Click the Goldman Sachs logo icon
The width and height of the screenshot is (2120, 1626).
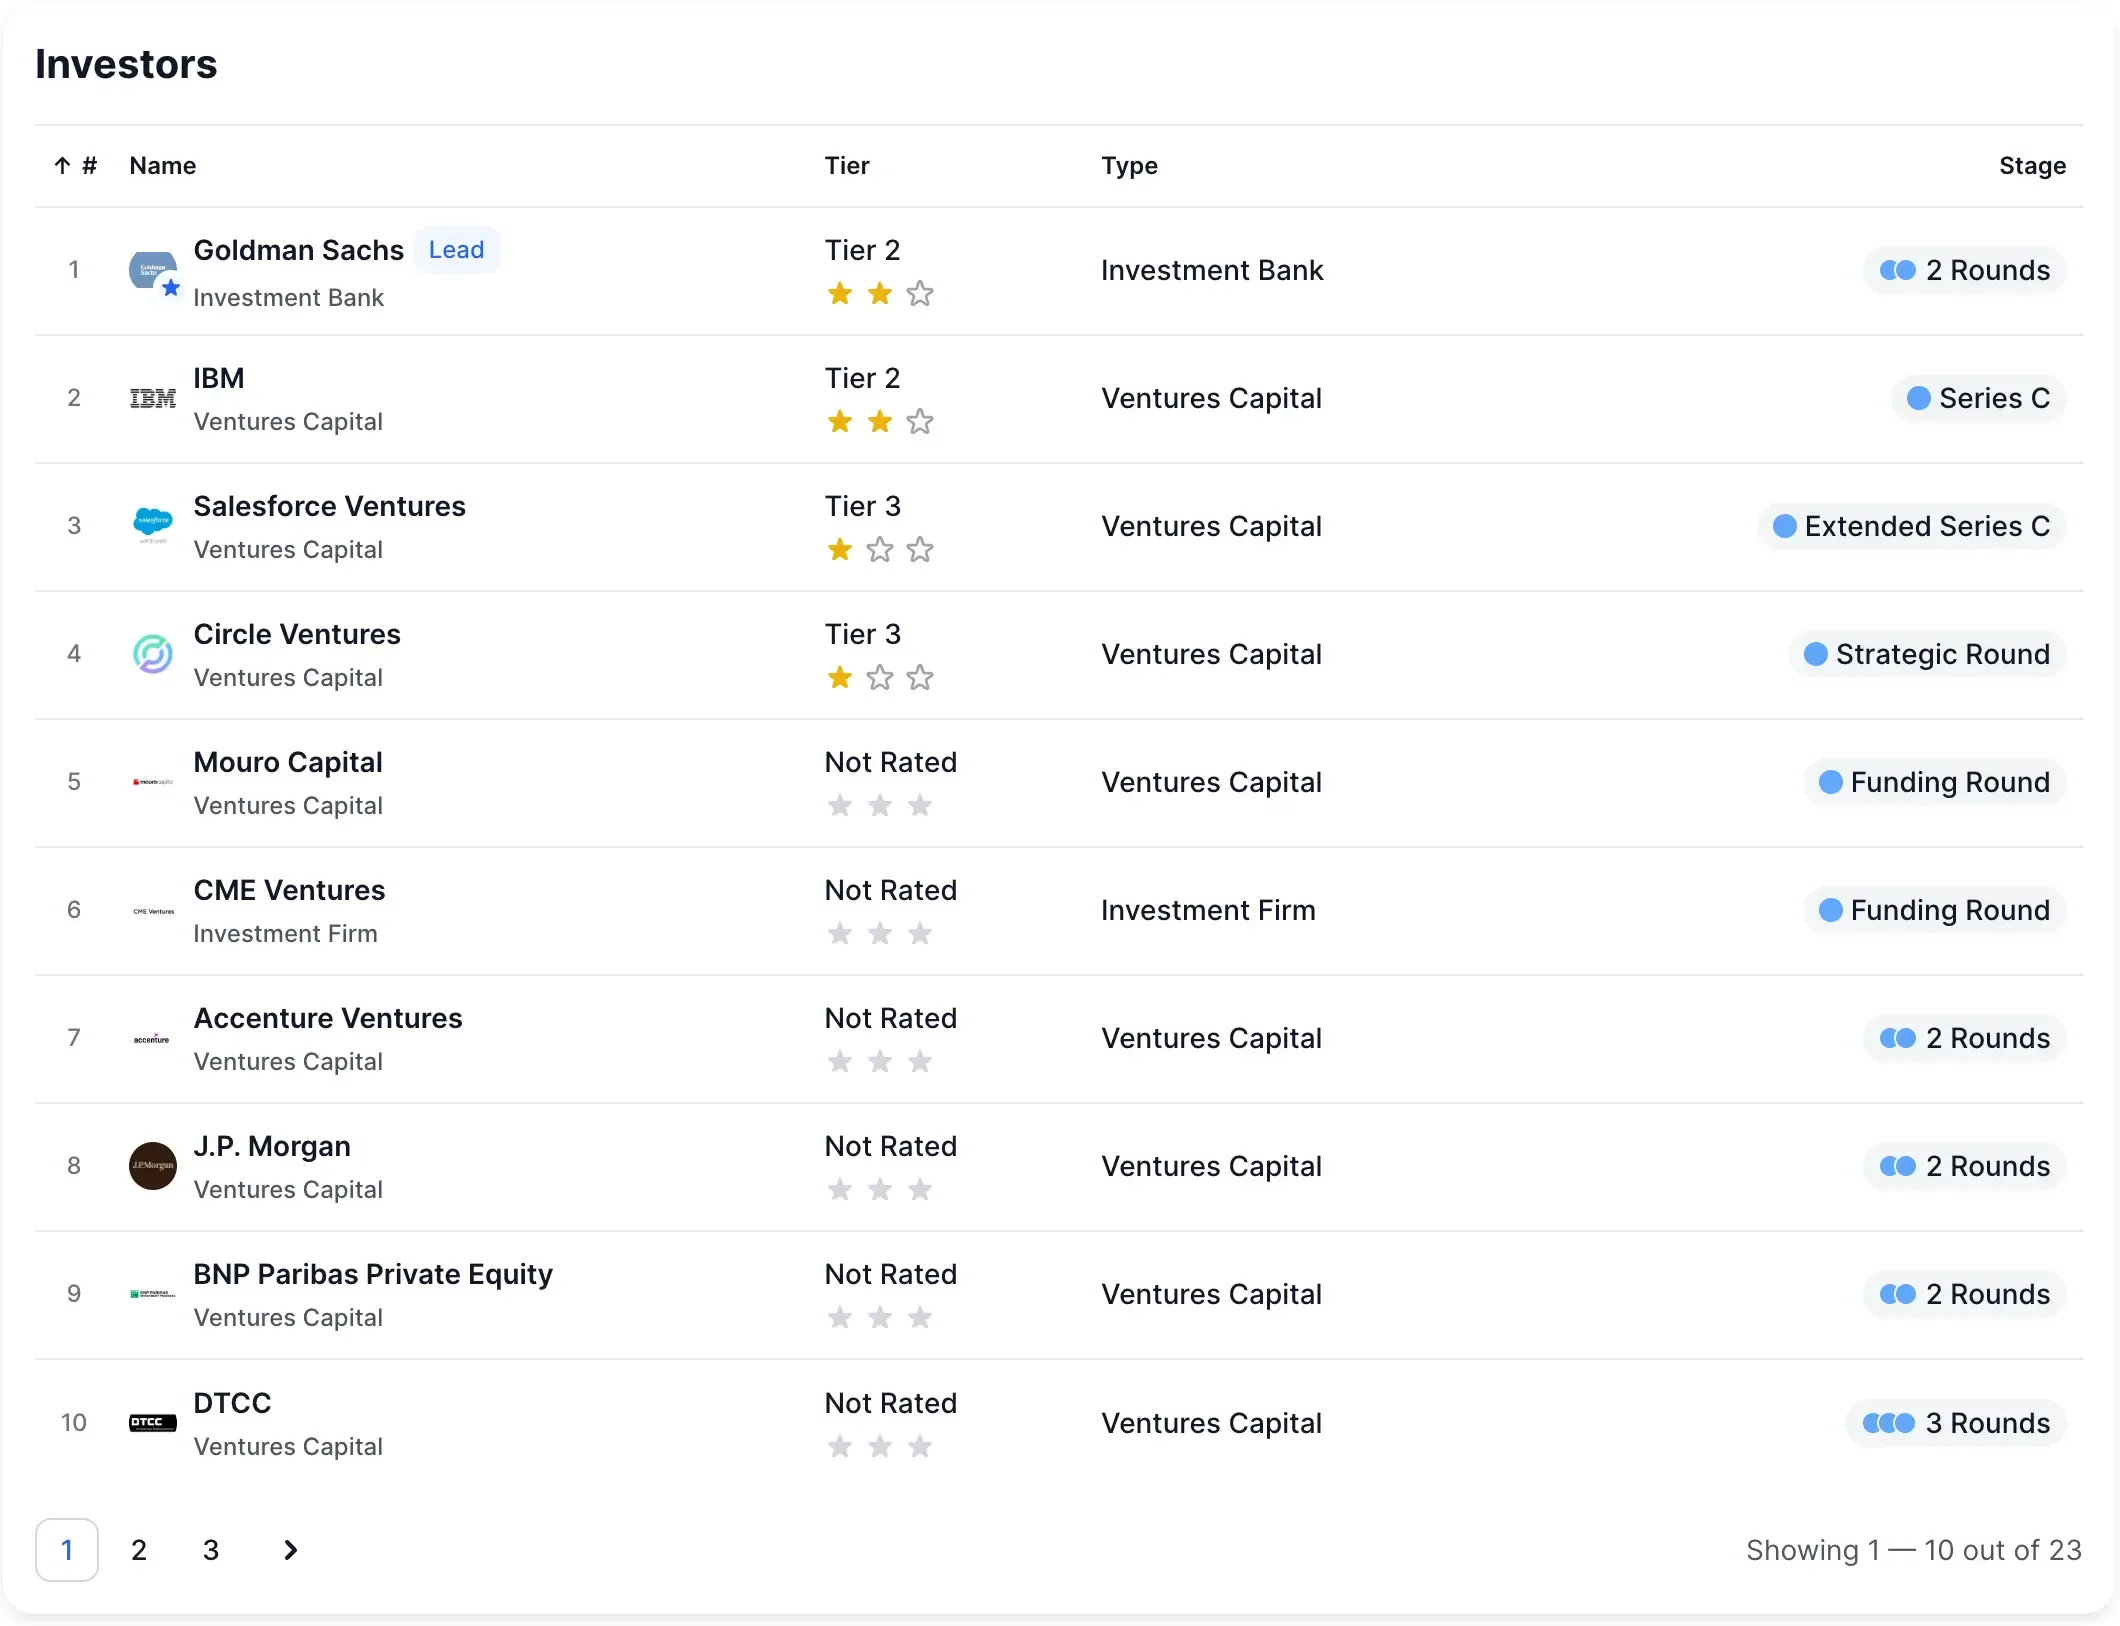pos(153,270)
